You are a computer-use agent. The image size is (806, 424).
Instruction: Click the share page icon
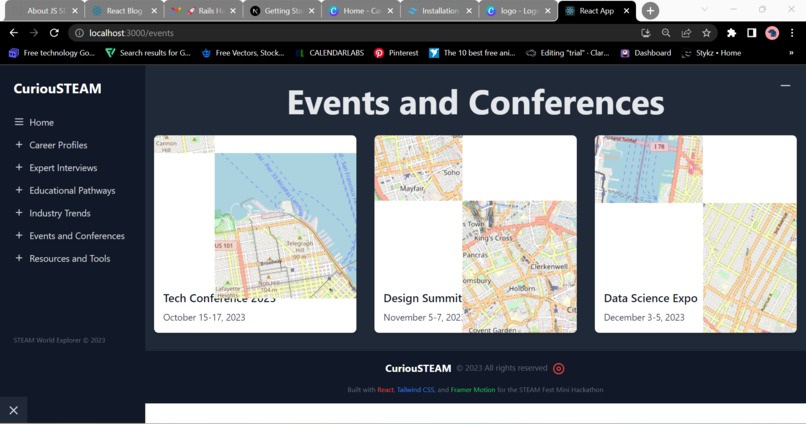[686, 33]
